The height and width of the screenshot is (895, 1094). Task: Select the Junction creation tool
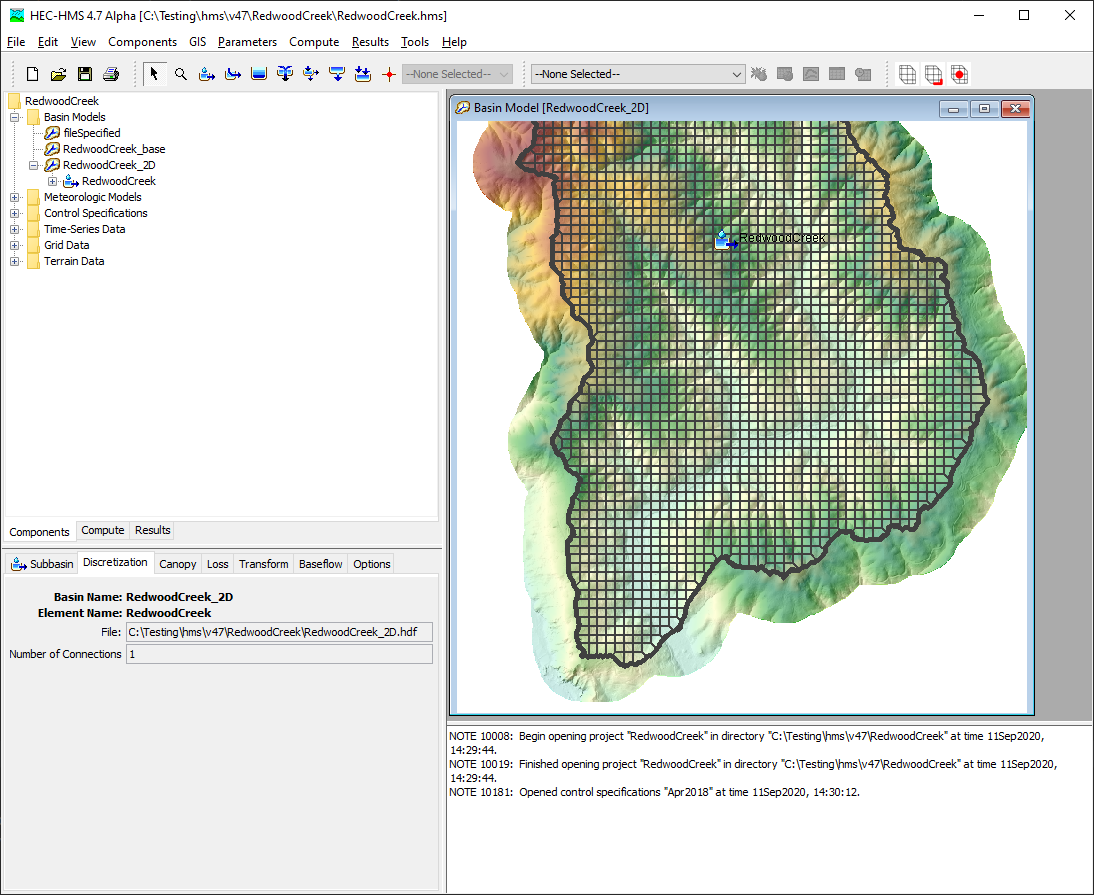[285, 74]
